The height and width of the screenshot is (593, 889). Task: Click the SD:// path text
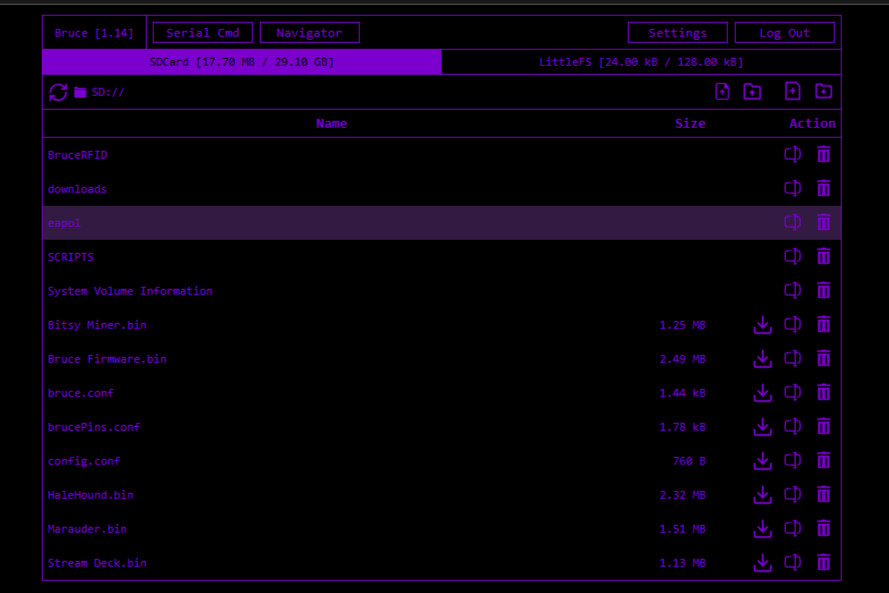(108, 92)
